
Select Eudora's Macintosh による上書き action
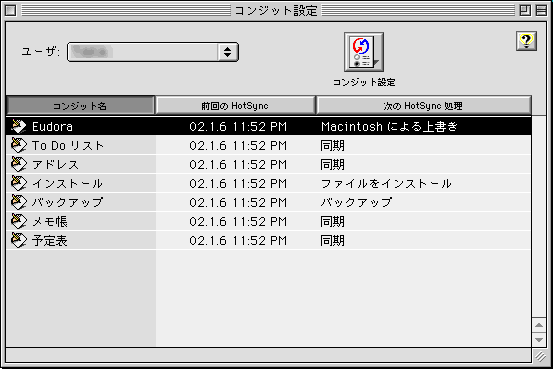(x=389, y=126)
